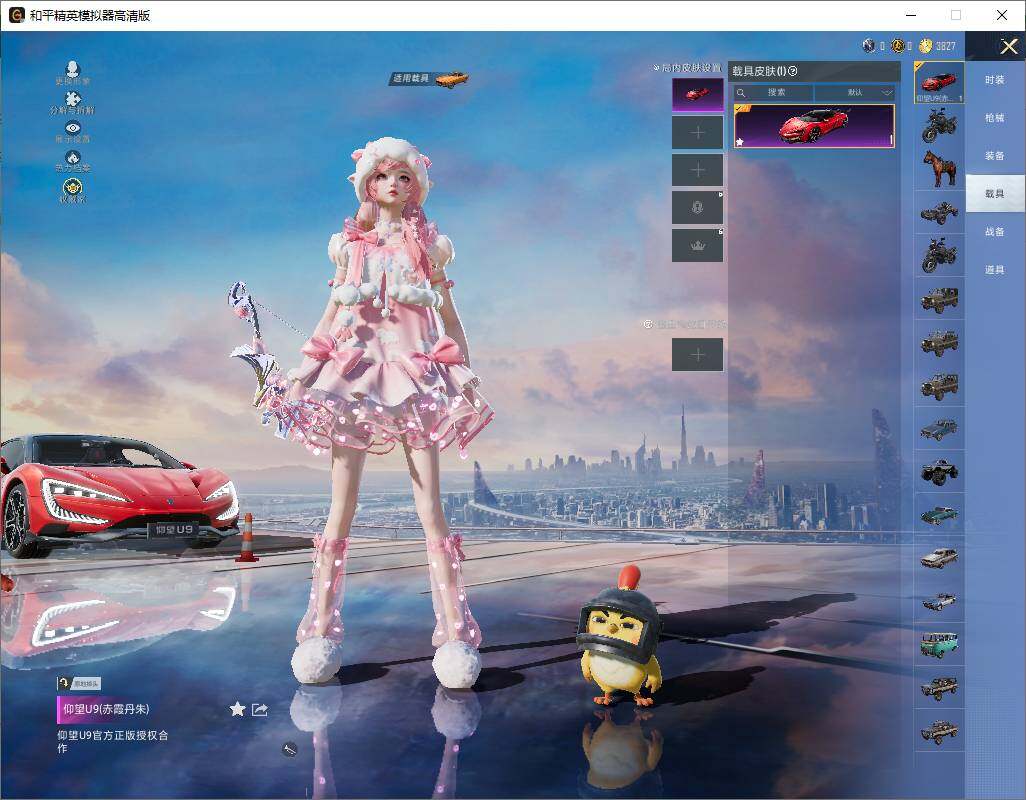Select the red sports car skin card
The height and width of the screenshot is (800, 1026).
[814, 126]
